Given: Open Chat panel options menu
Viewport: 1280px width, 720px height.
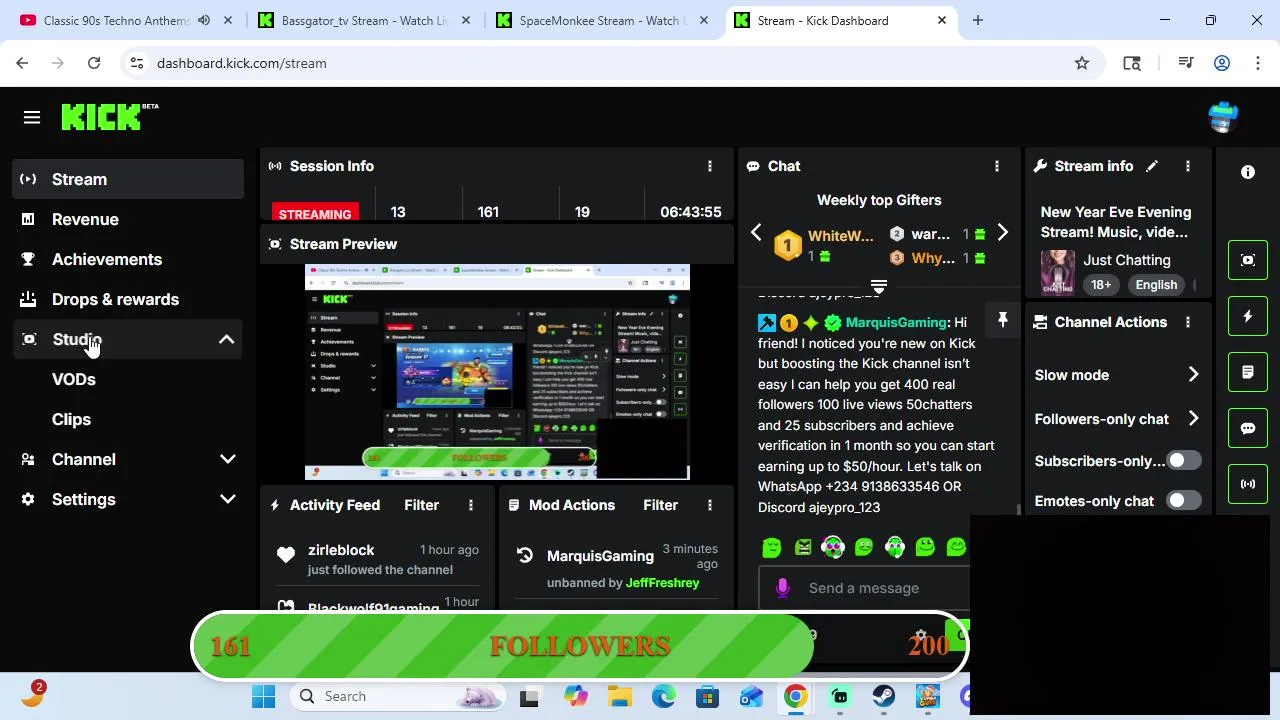Looking at the screenshot, I should coord(996,166).
